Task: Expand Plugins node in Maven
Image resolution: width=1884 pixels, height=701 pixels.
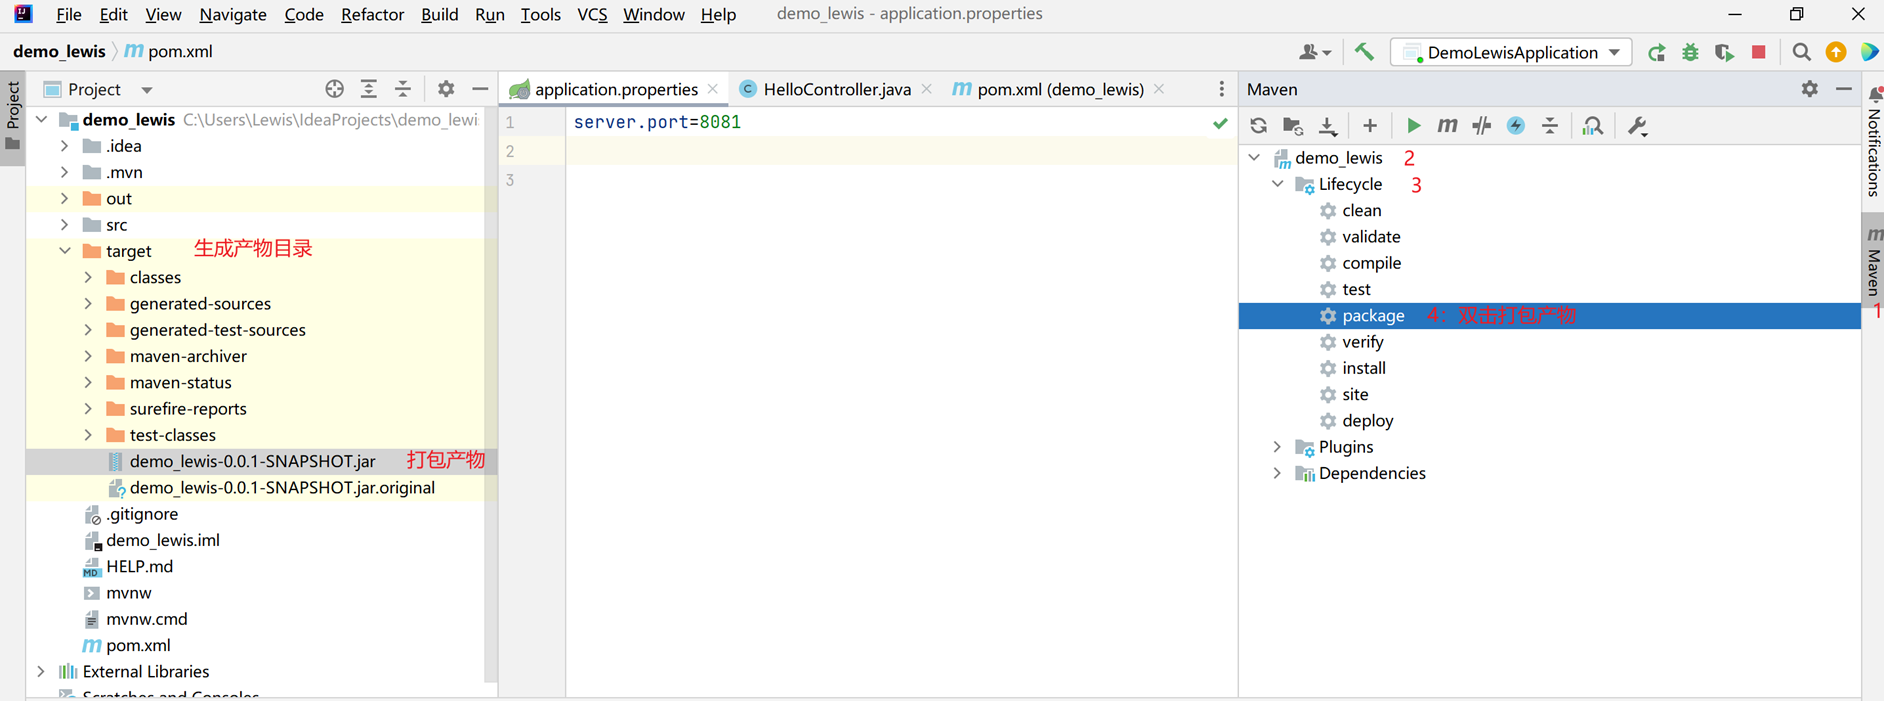Action: click(1277, 447)
